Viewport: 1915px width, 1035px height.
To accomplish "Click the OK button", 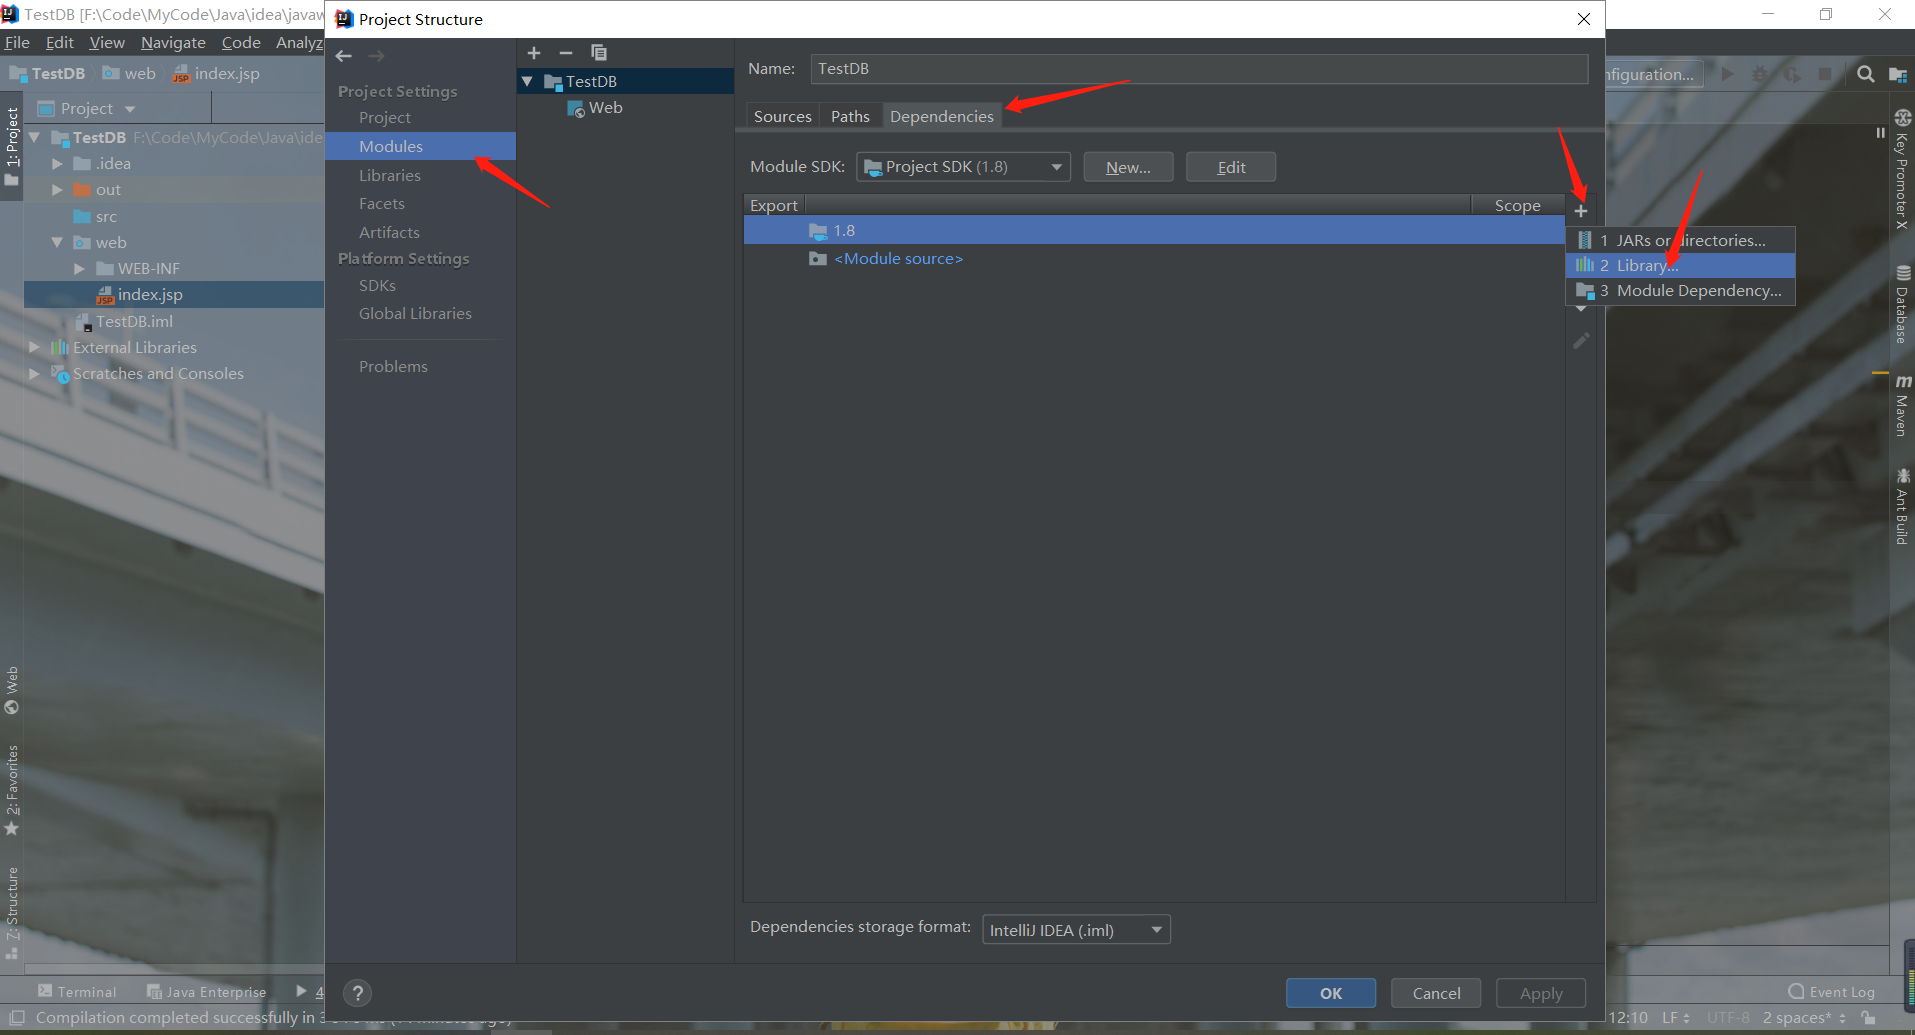I will 1331,993.
